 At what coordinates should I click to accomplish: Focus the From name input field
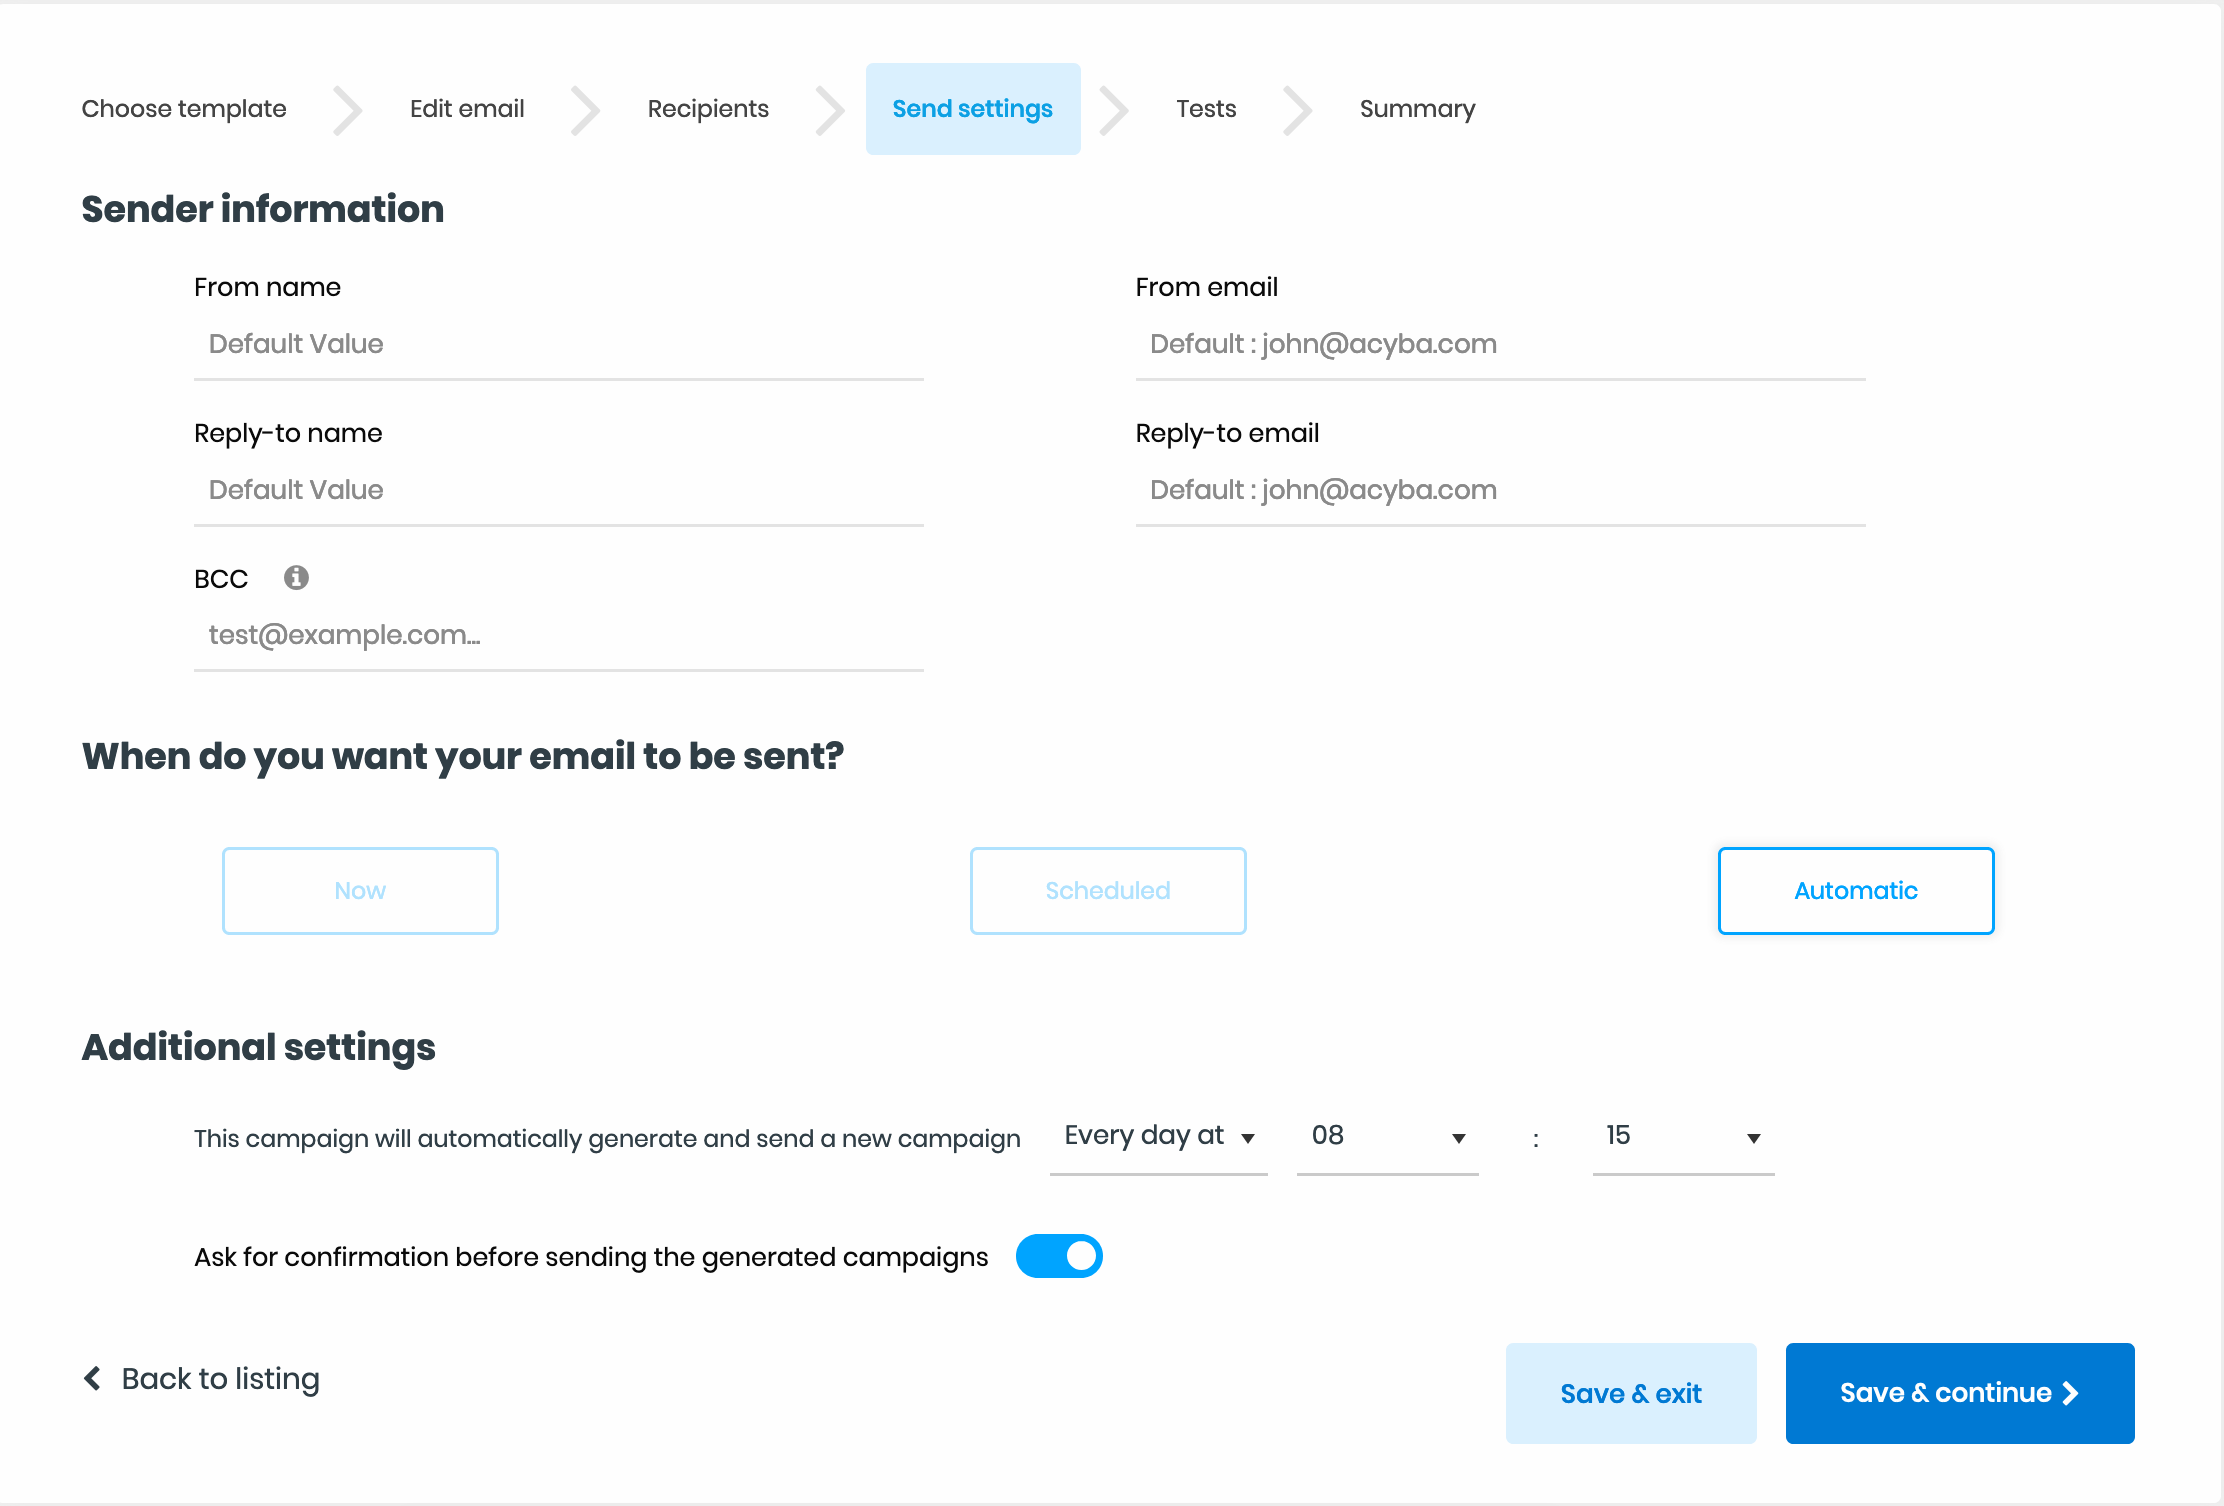(x=559, y=345)
